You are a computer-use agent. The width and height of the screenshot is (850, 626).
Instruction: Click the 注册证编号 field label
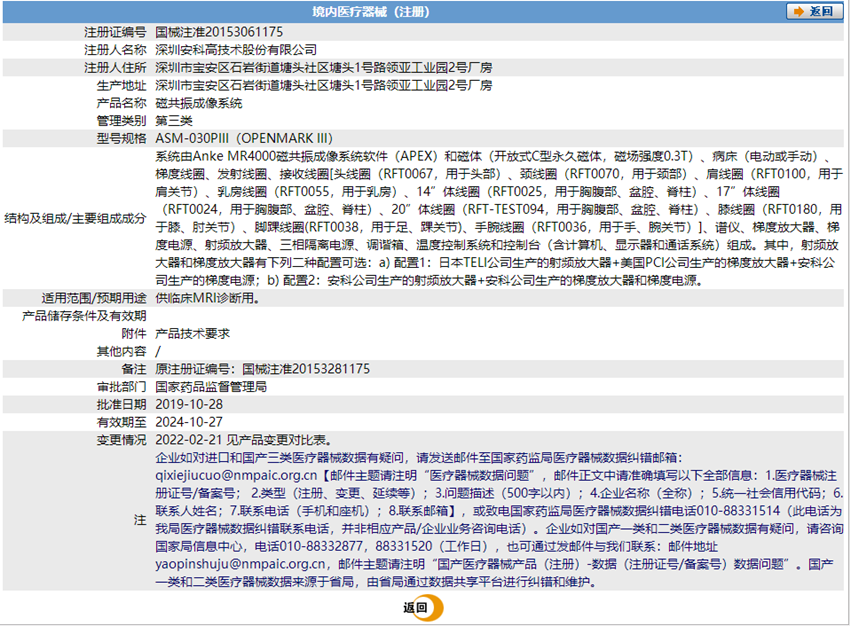pos(115,32)
